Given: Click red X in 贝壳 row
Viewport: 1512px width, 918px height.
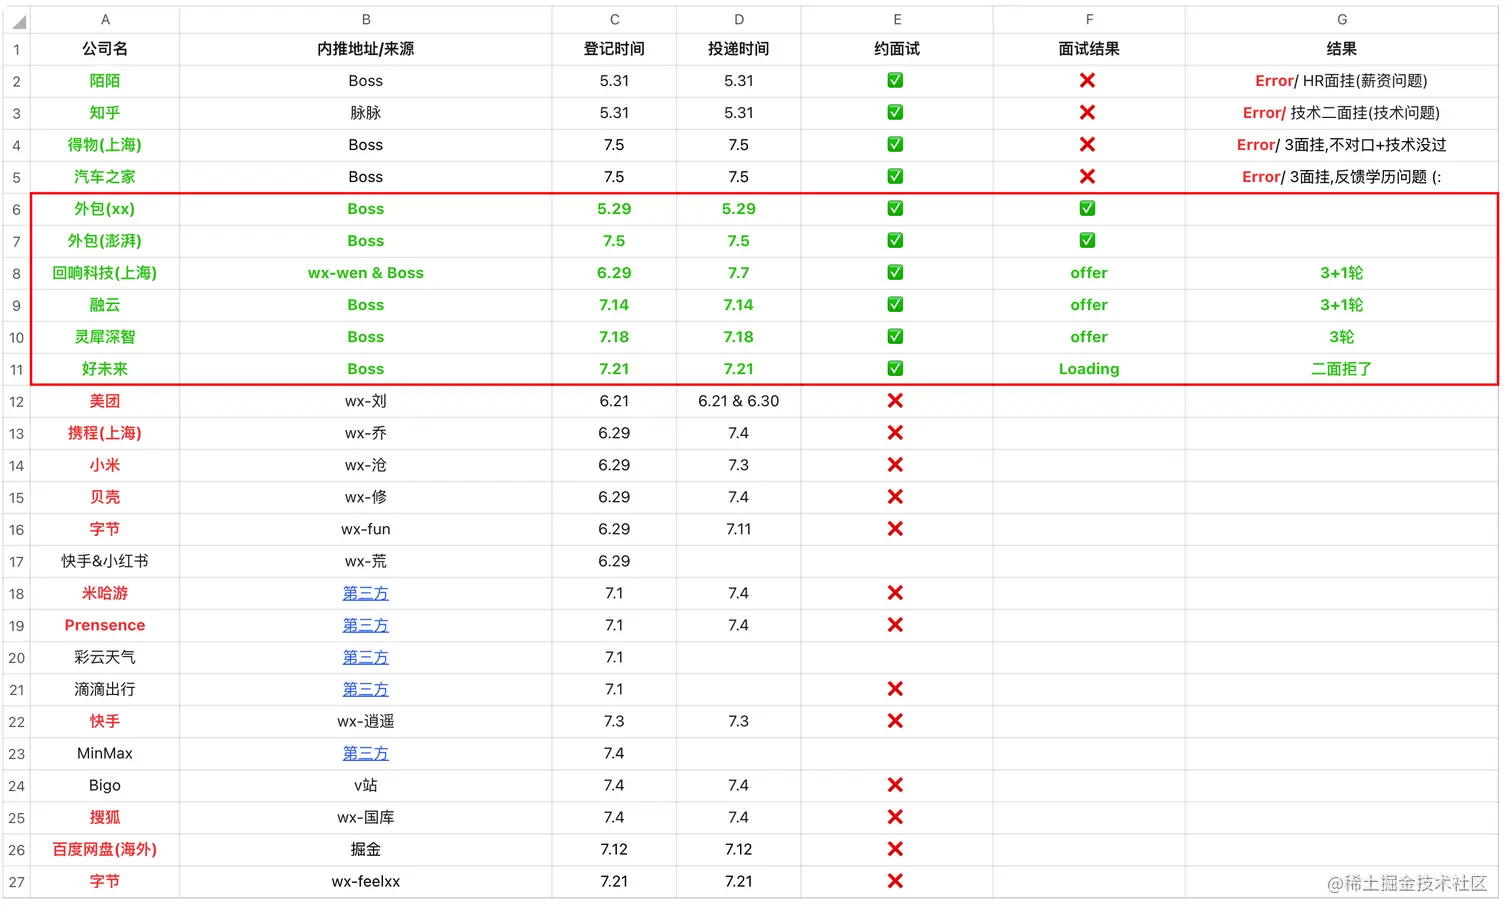Looking at the screenshot, I should point(896,497).
